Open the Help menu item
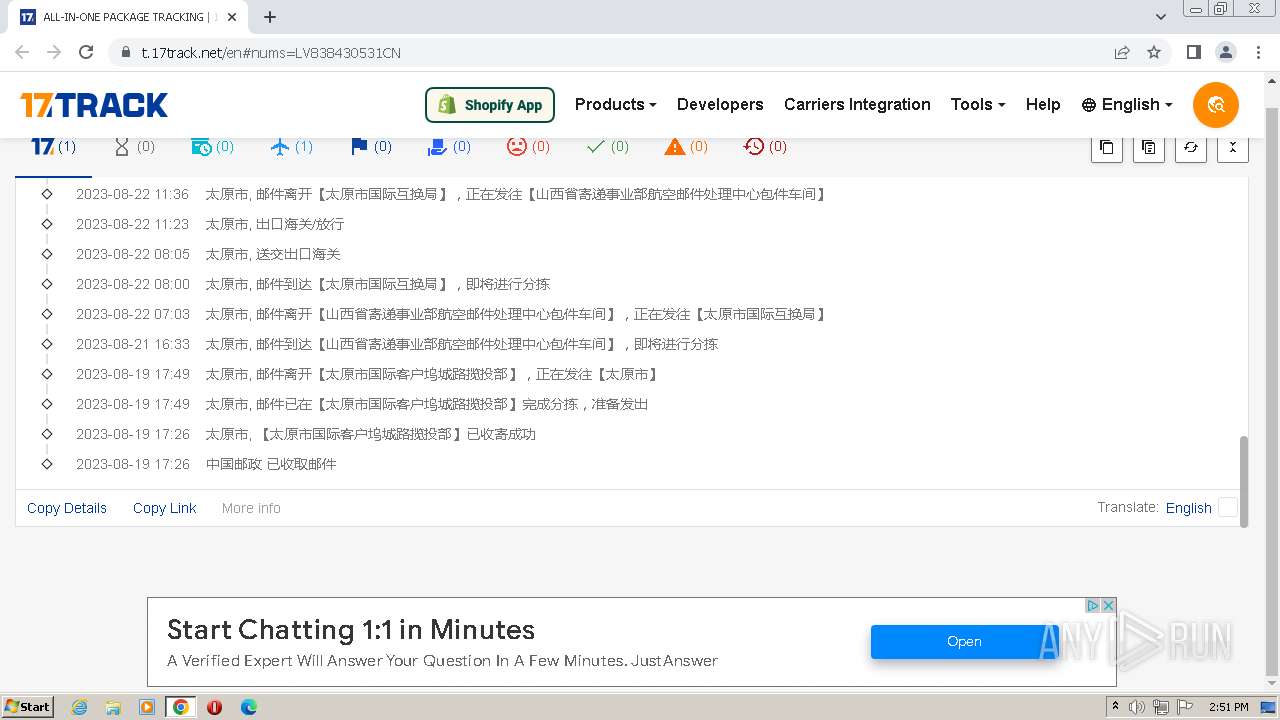Image resolution: width=1280 pixels, height=720 pixels. pos(1043,105)
